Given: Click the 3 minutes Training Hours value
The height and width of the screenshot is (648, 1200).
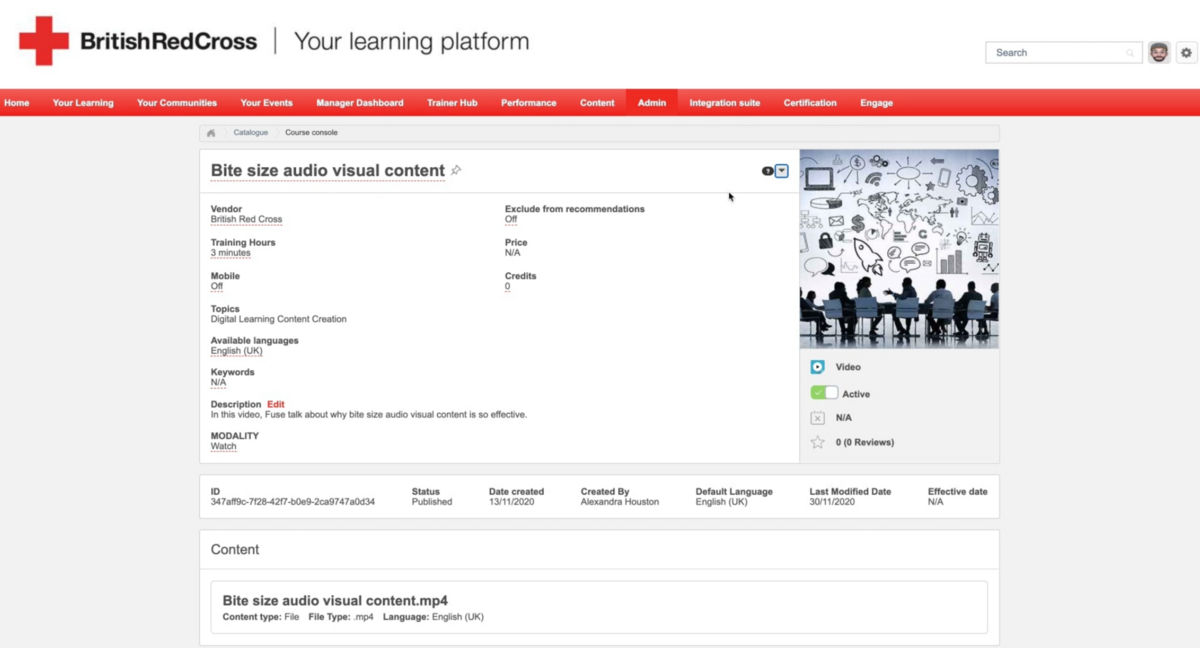Looking at the screenshot, I should point(231,253).
